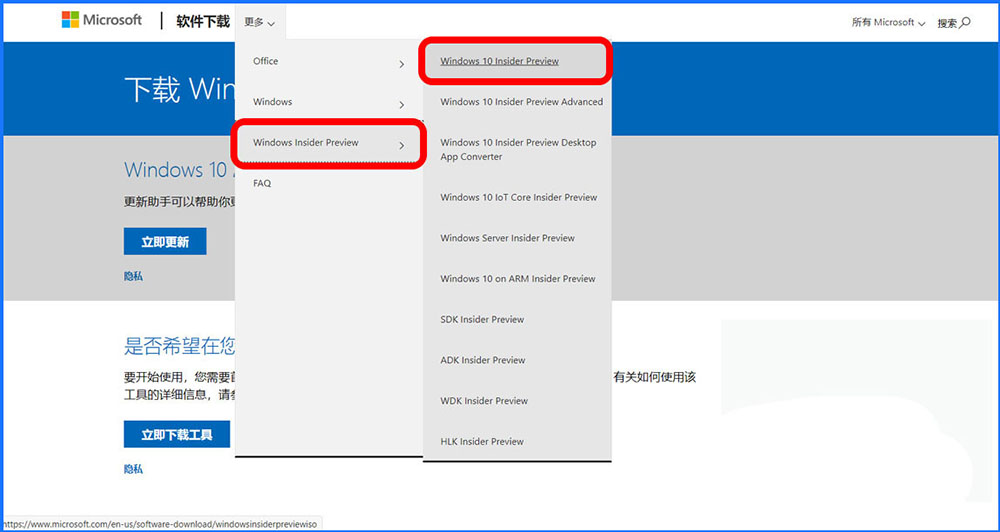Click the Microsoft logo

click(101, 20)
